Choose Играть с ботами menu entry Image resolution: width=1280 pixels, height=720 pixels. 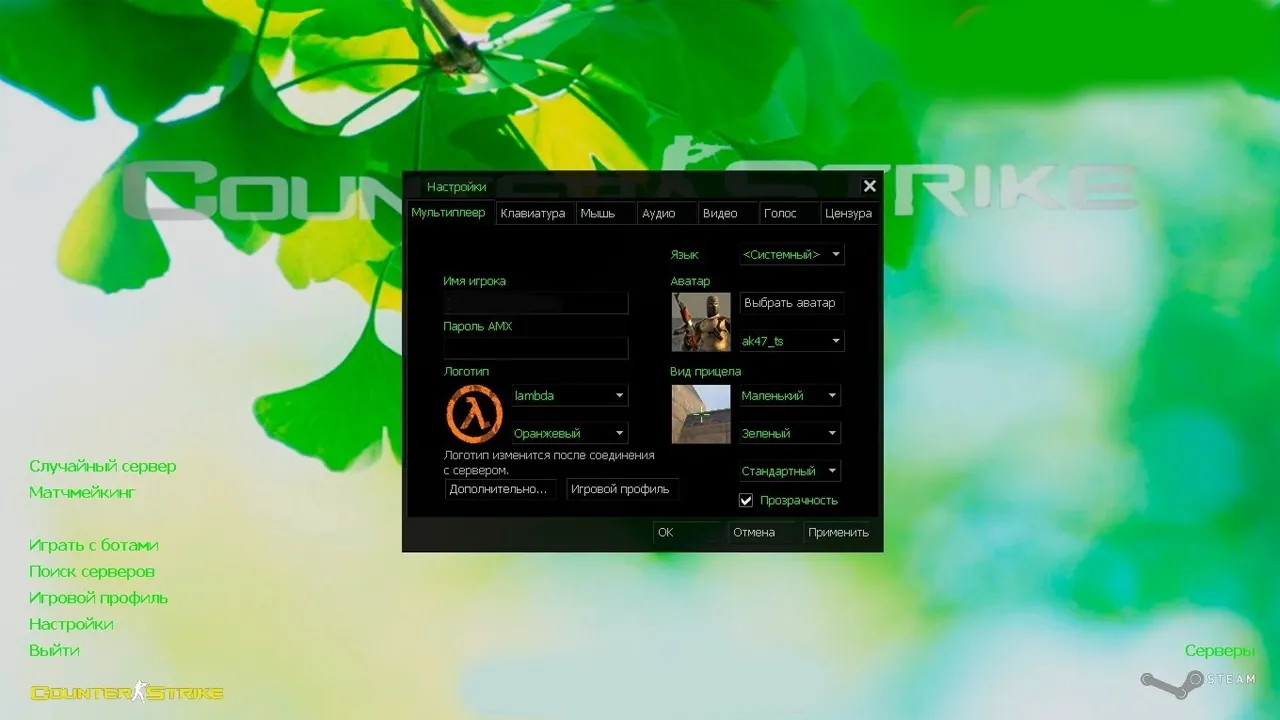pos(94,545)
